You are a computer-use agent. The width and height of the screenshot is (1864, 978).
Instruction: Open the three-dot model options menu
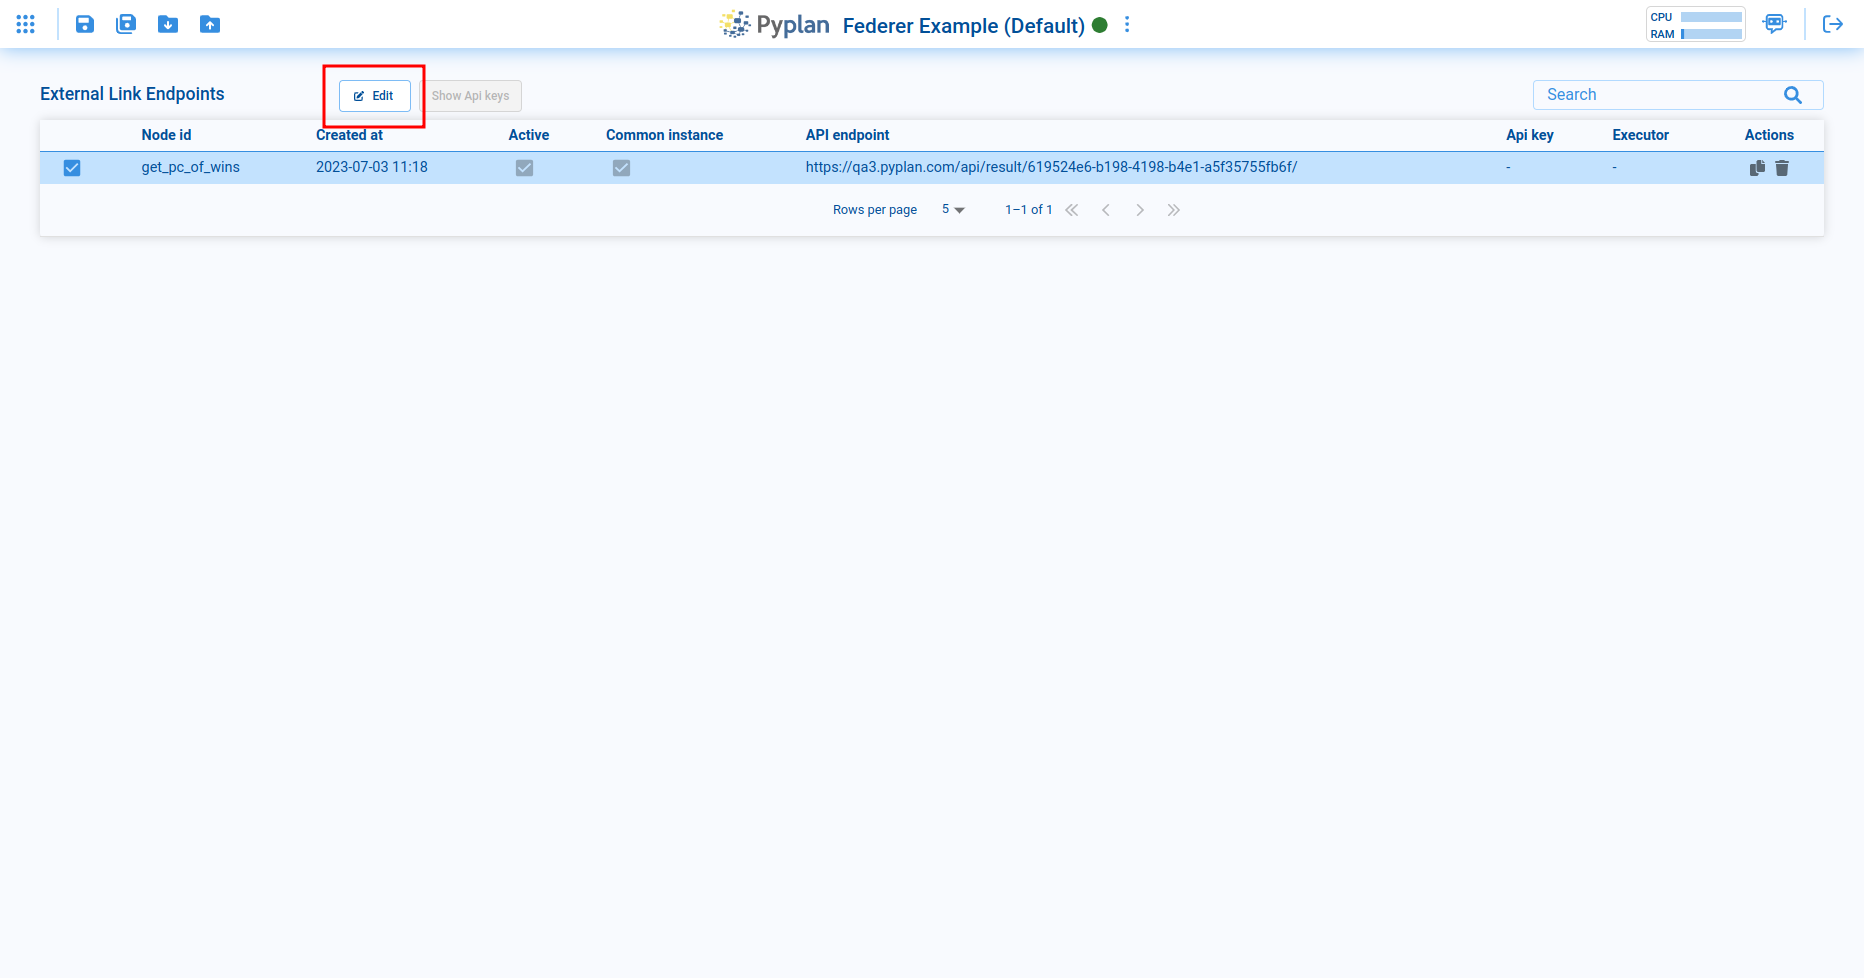[x=1127, y=25]
